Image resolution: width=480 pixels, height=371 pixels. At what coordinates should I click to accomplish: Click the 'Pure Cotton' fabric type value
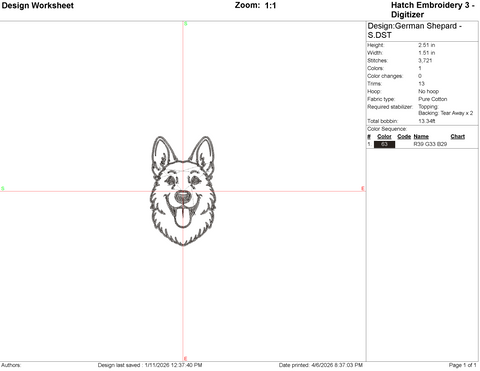433,99
